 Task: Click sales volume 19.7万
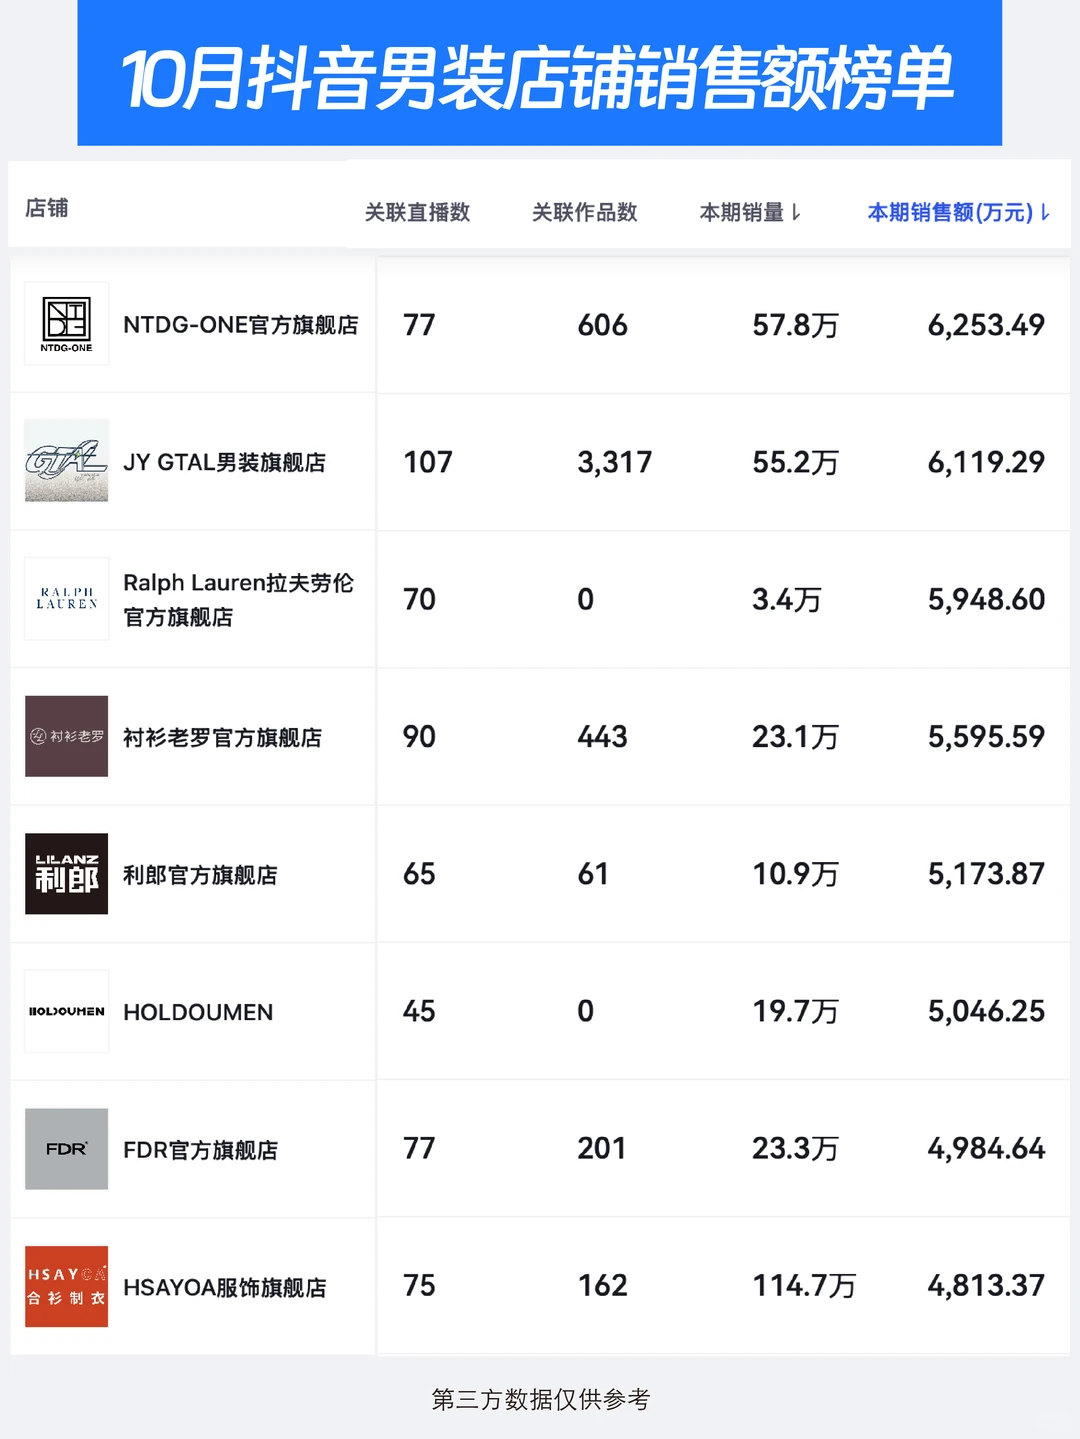795,1011
